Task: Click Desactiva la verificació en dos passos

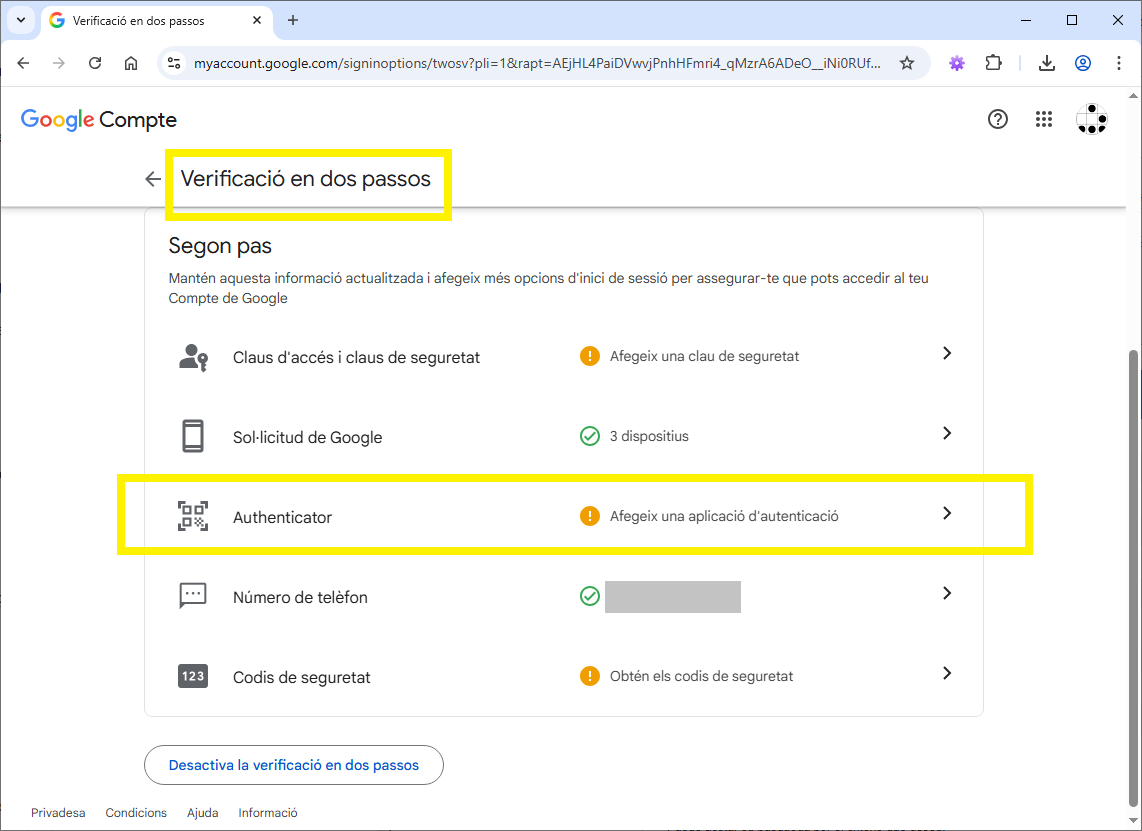Action: pyautogui.click(x=293, y=764)
